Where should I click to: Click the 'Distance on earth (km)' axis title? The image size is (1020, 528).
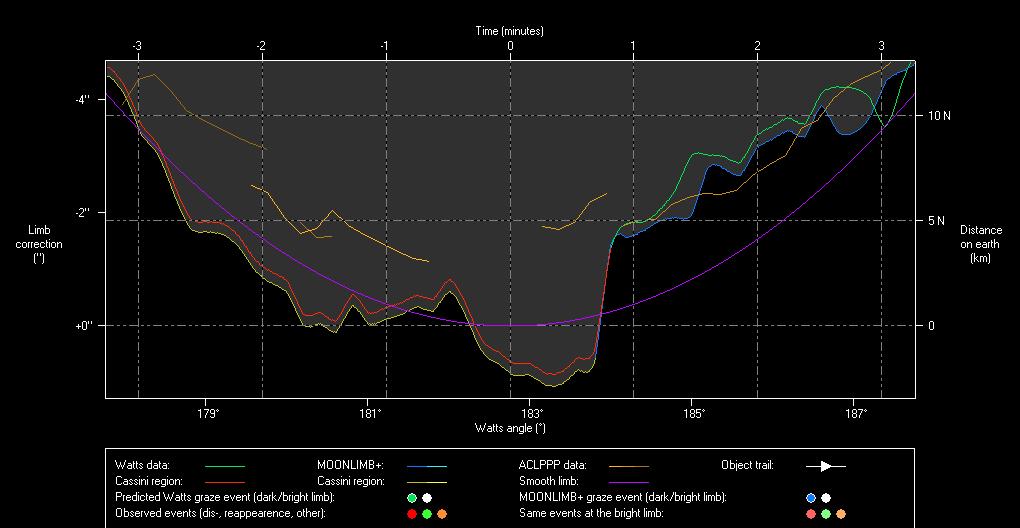pos(980,244)
